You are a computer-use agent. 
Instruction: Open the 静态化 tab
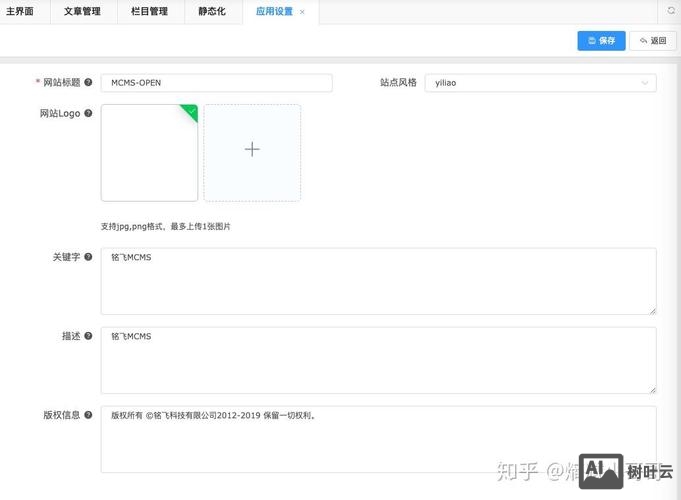pyautogui.click(x=212, y=11)
